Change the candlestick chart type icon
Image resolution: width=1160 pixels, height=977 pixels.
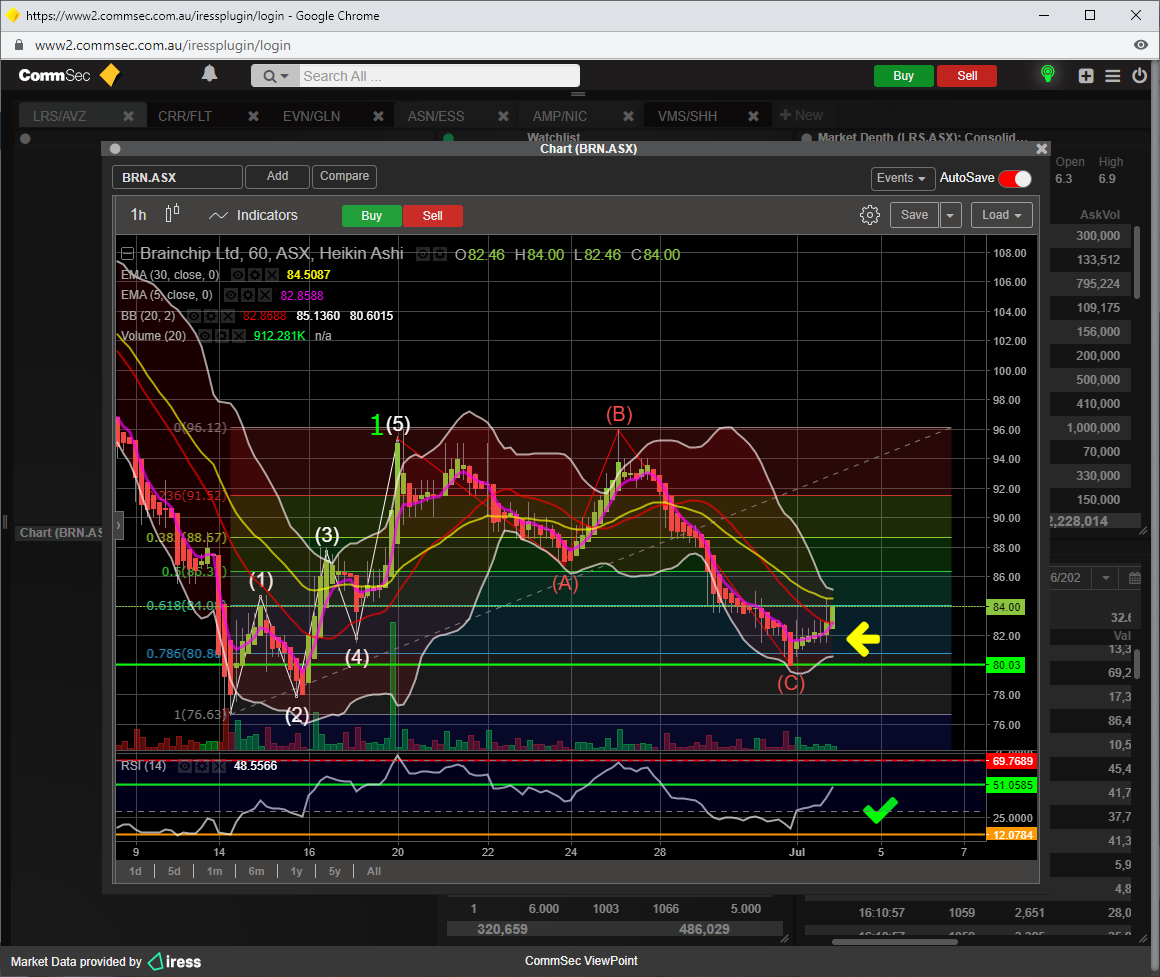172,214
